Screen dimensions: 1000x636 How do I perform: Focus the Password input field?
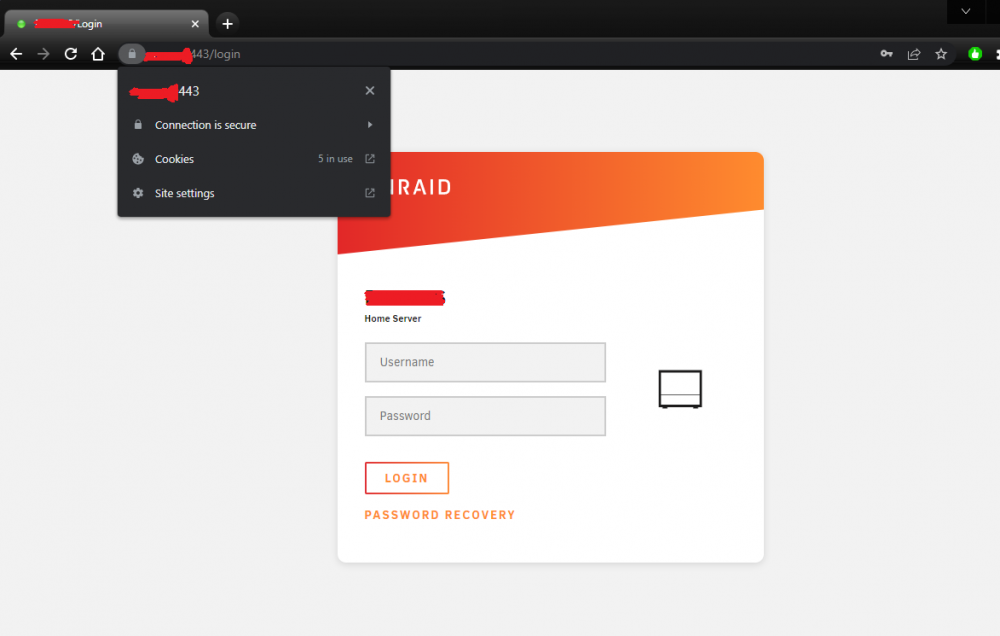[485, 416]
